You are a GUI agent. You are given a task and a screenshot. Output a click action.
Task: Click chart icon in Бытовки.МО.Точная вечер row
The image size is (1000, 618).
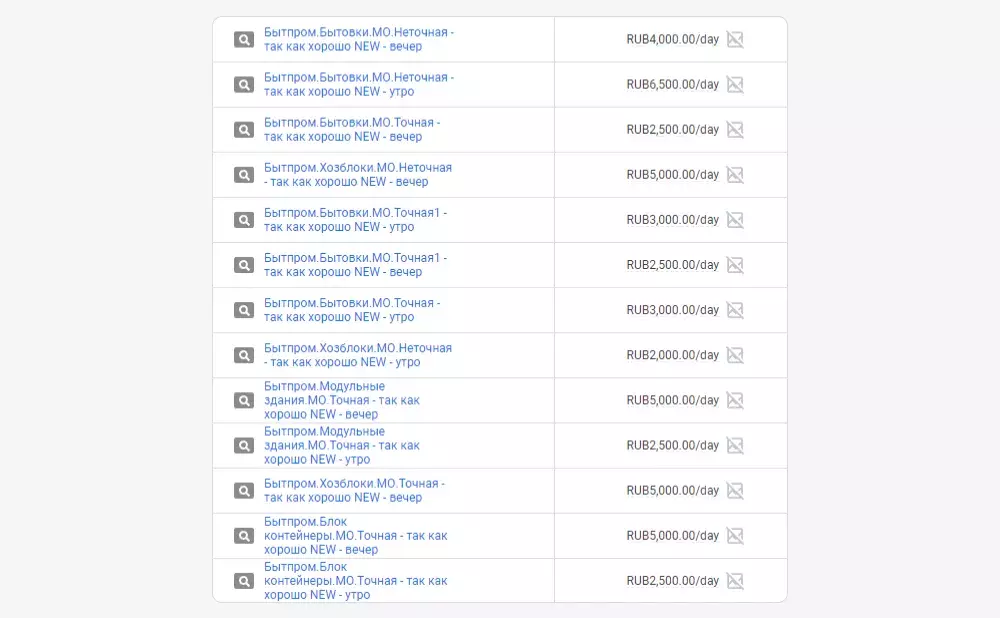pyautogui.click(x=735, y=130)
